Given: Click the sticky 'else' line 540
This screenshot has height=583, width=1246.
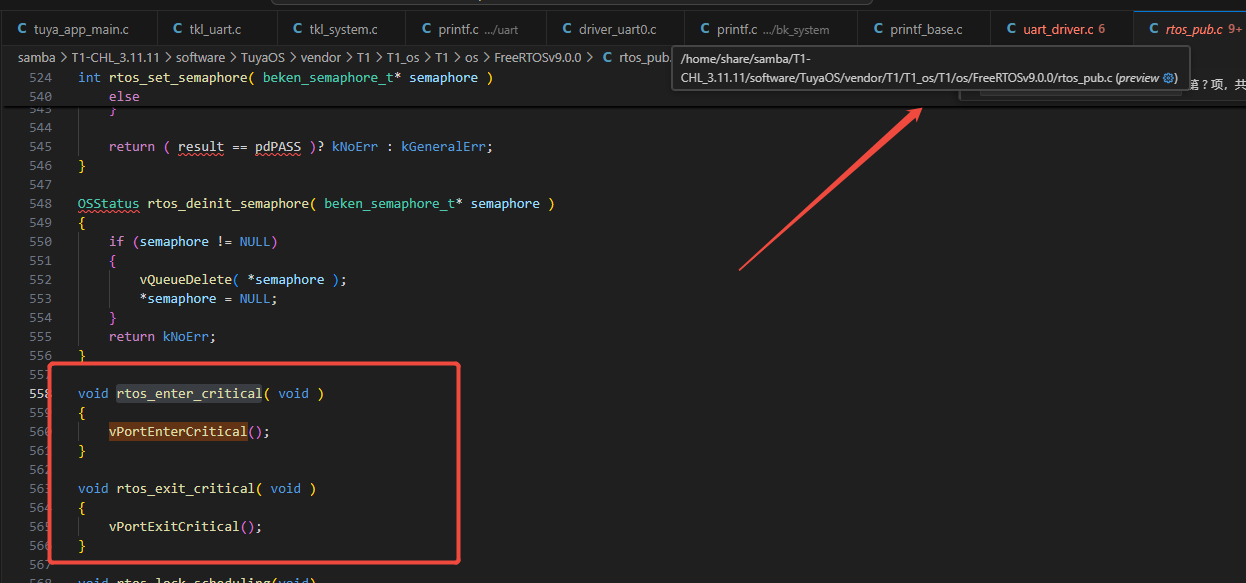Looking at the screenshot, I should (x=124, y=96).
